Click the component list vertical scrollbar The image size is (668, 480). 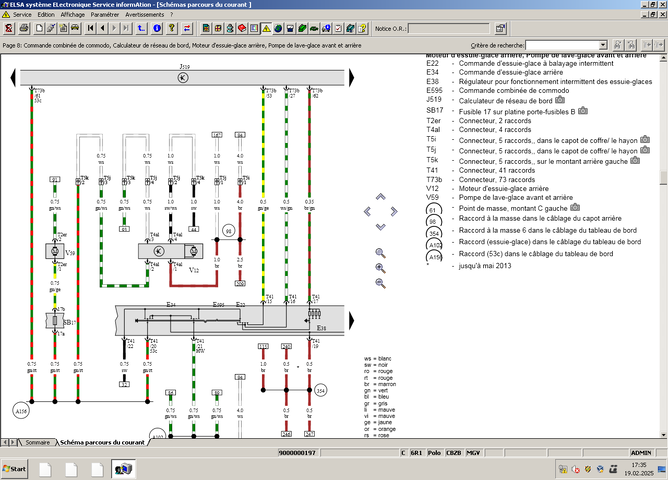pos(661,150)
